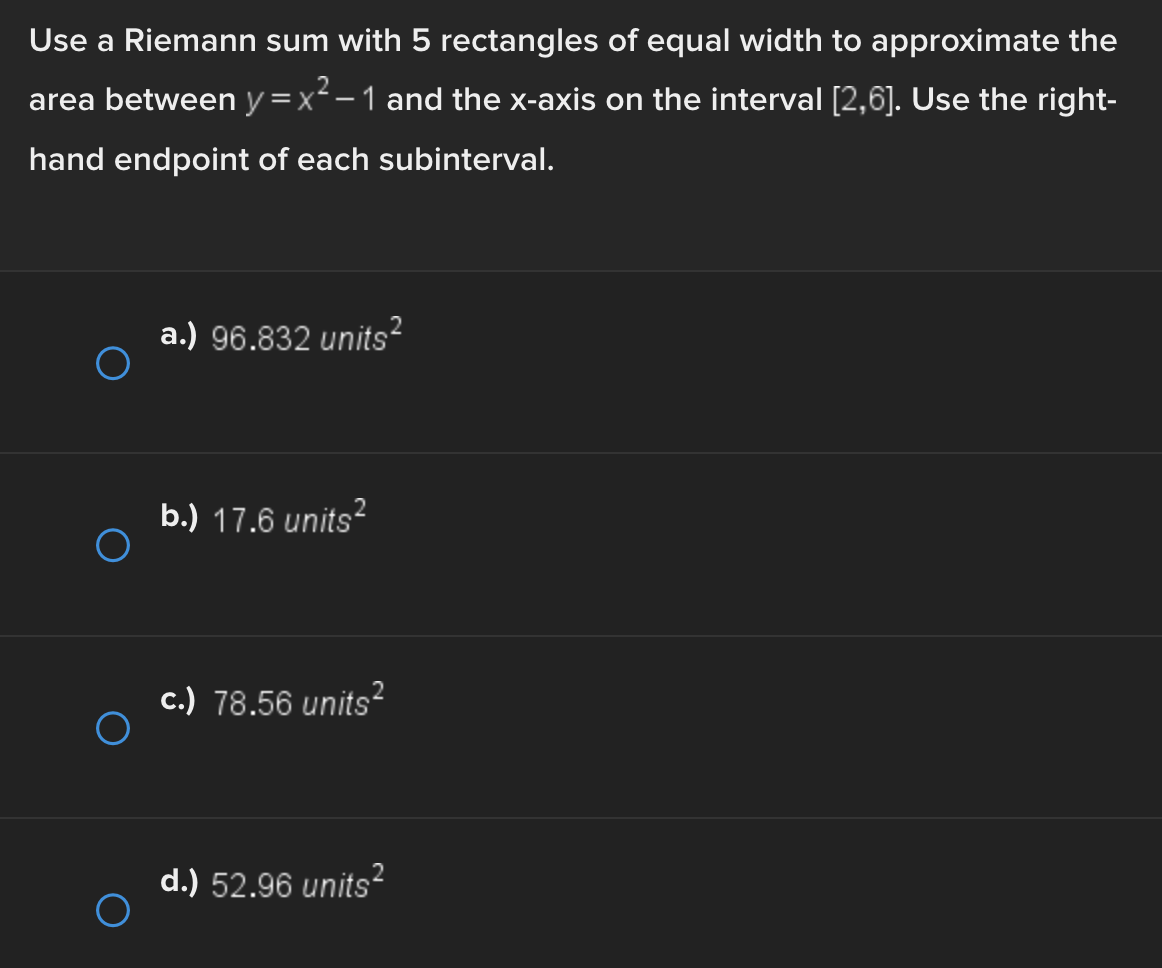Select the radio button for option c.)
The height and width of the screenshot is (968, 1162).
112,728
